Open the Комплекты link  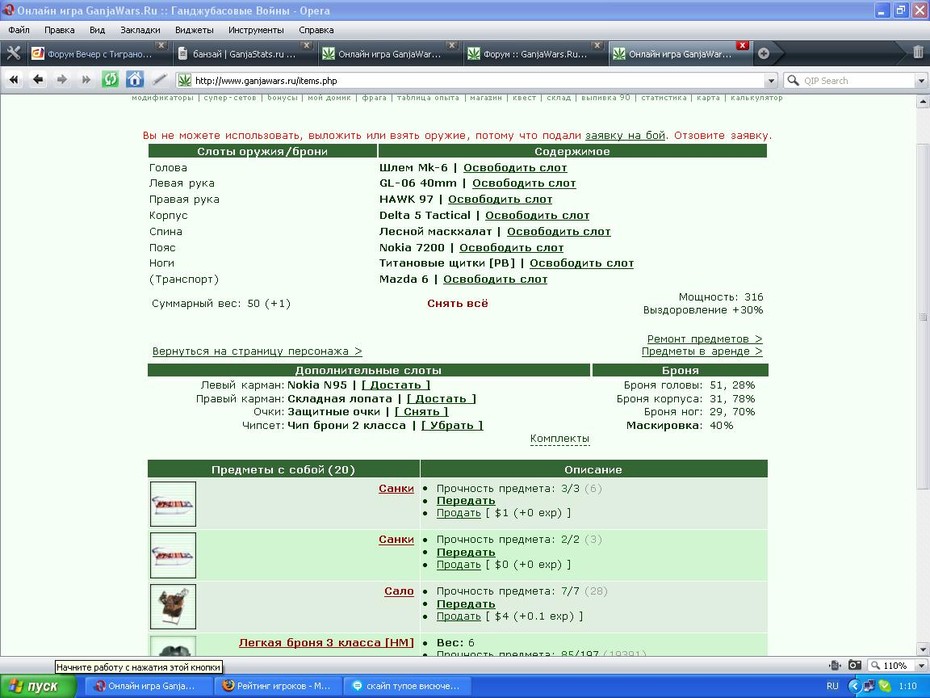coord(559,438)
